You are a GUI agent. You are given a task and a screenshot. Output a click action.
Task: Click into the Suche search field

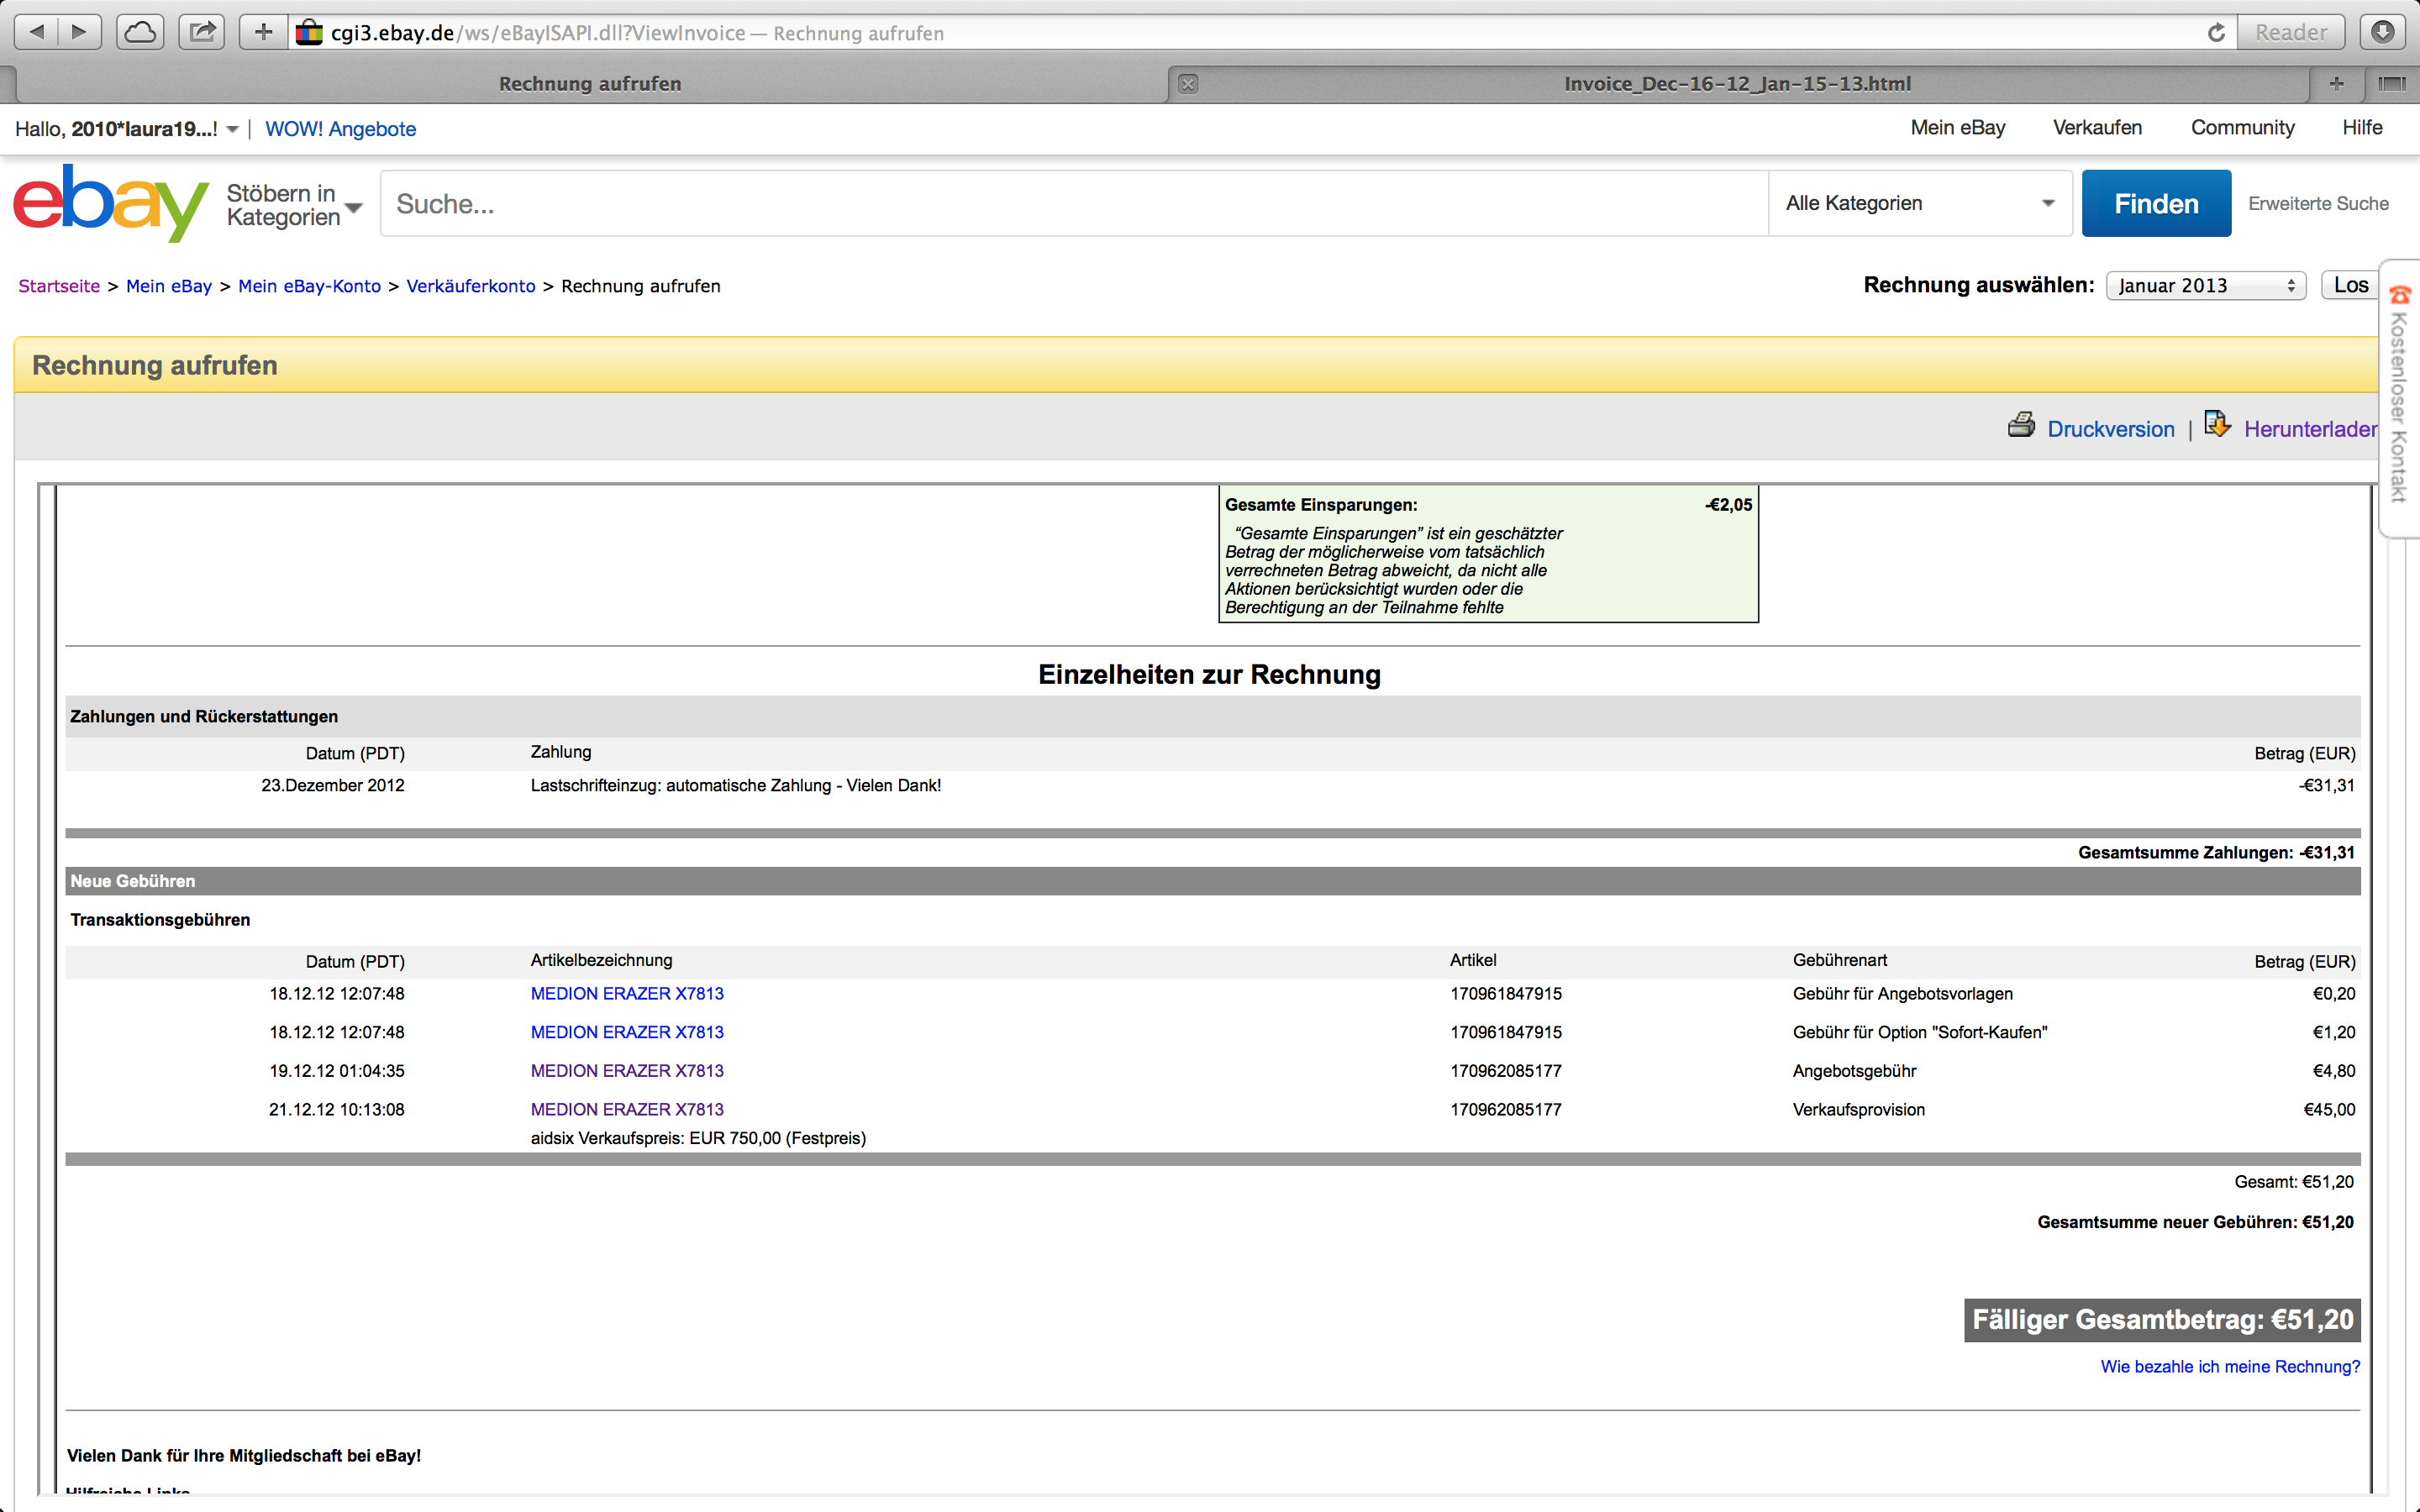(1074, 203)
